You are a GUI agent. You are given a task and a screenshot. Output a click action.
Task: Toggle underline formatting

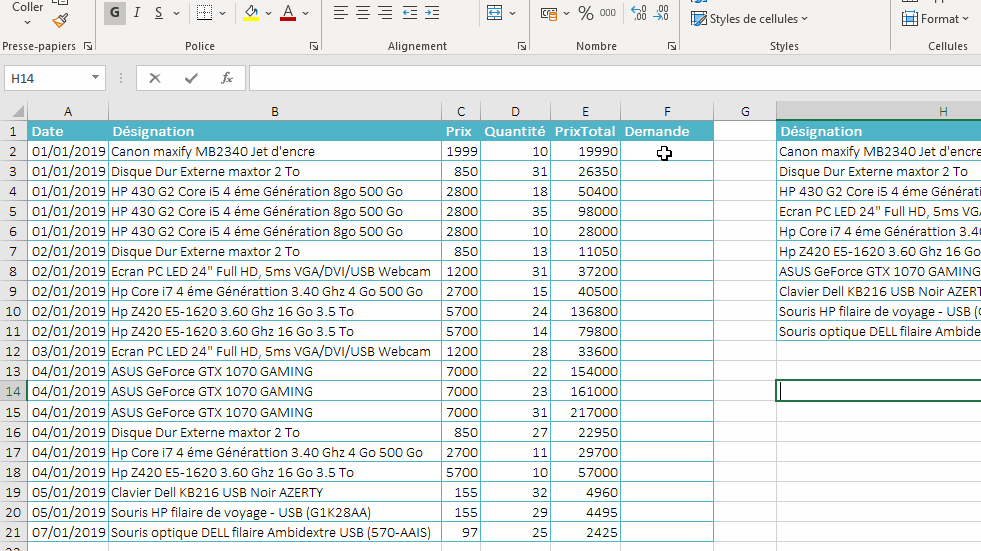click(x=159, y=13)
